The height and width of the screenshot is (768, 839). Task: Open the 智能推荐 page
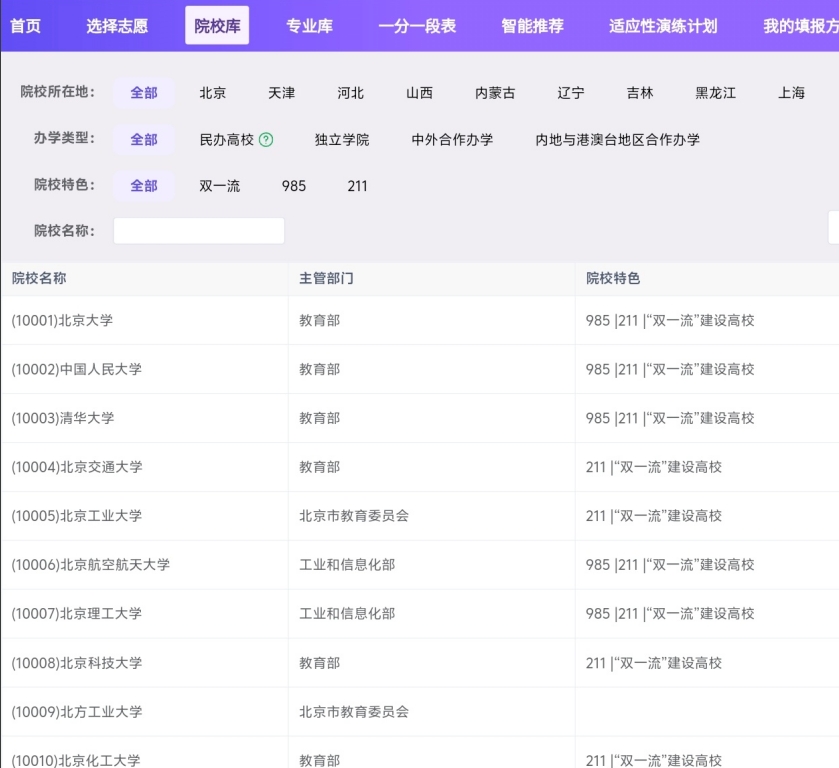[x=531, y=27]
